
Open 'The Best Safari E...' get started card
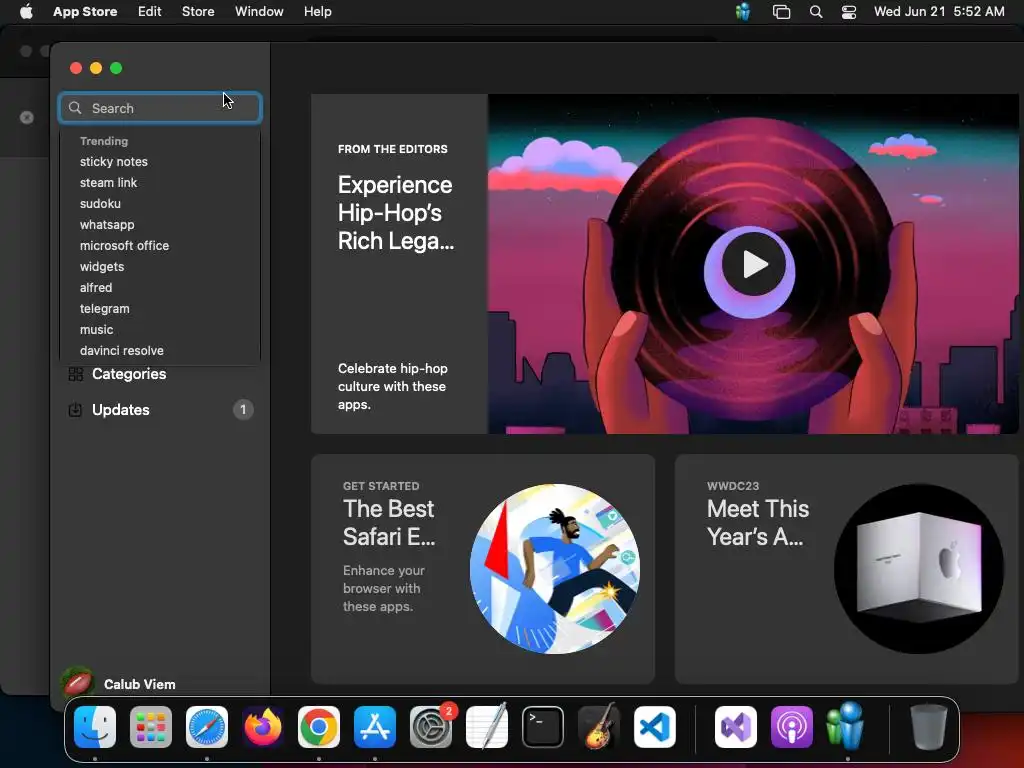coord(483,569)
